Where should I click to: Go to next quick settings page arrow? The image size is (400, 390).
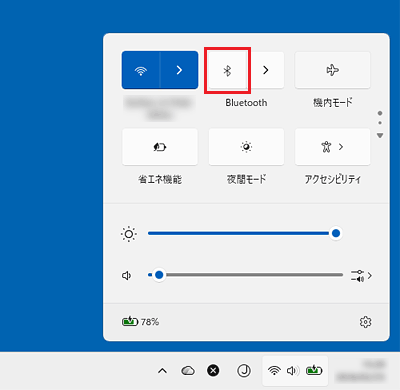[x=380, y=136]
